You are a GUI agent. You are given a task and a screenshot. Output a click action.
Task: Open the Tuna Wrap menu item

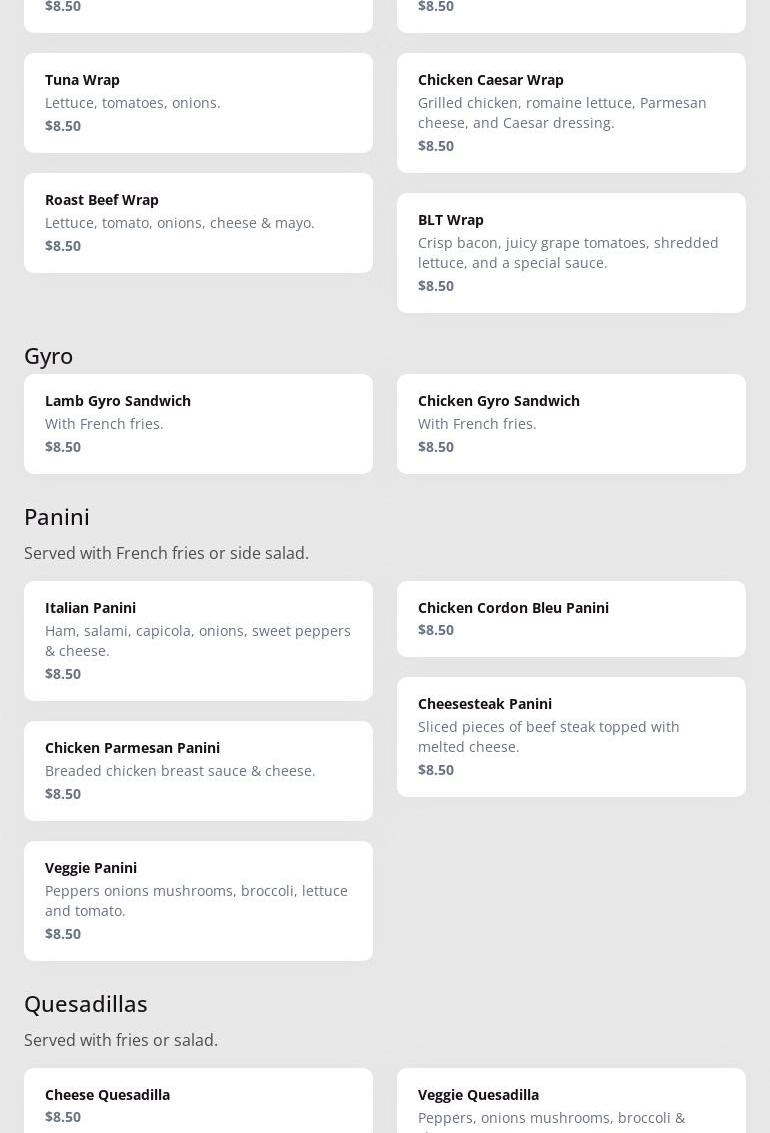point(198,102)
